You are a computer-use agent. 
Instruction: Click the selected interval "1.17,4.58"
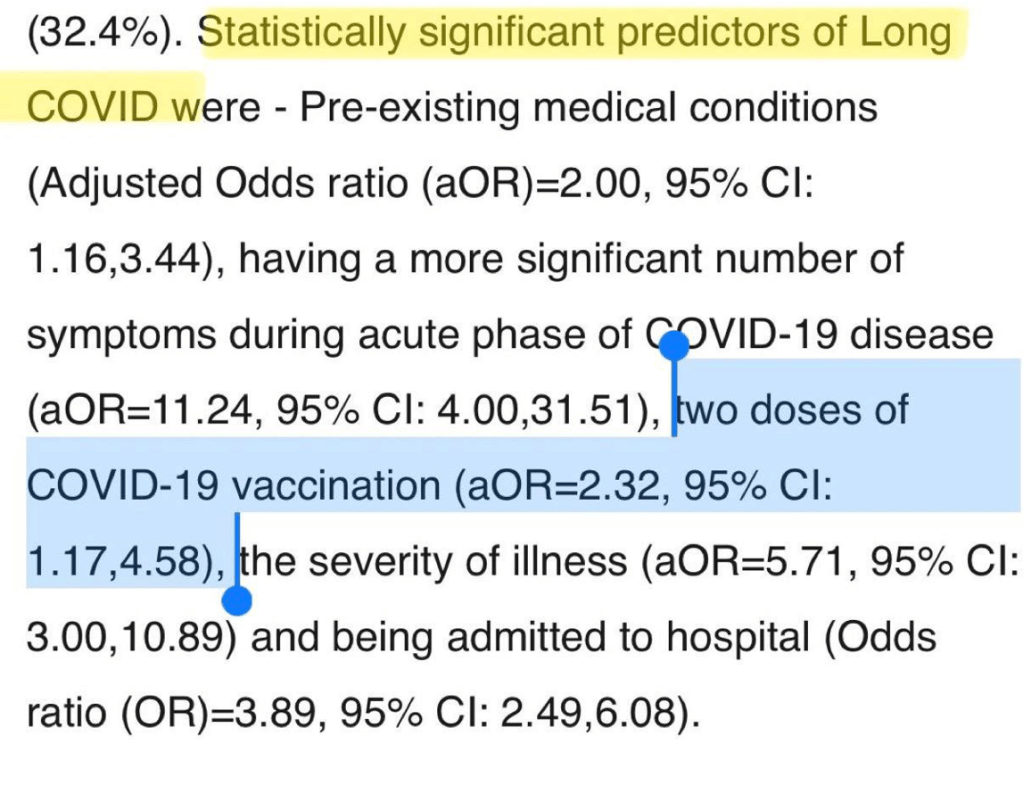109,562
